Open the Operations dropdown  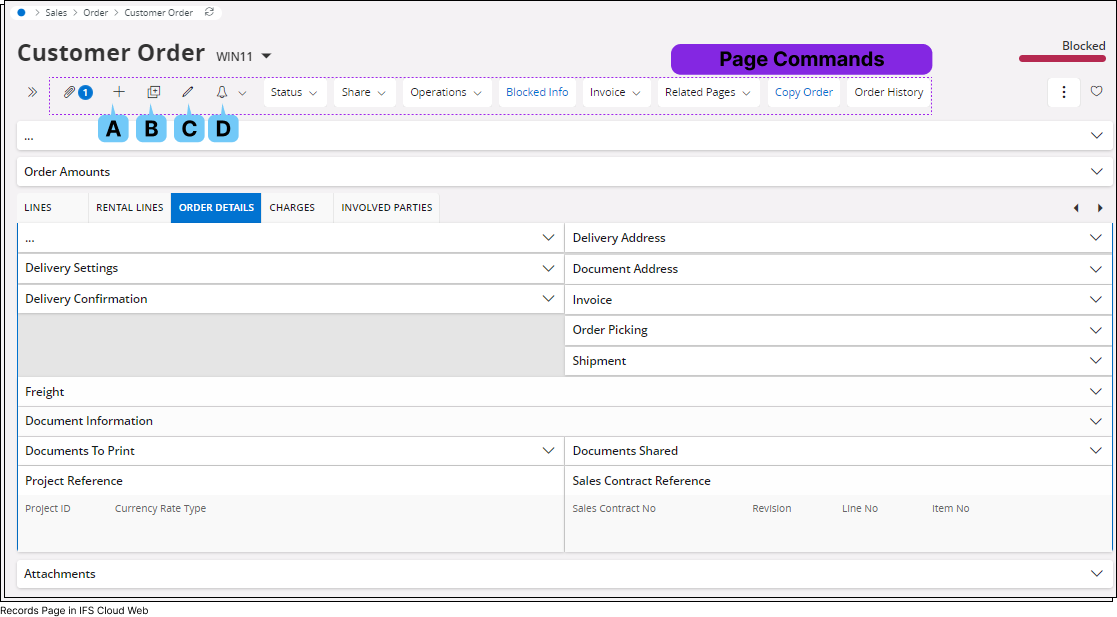(446, 92)
